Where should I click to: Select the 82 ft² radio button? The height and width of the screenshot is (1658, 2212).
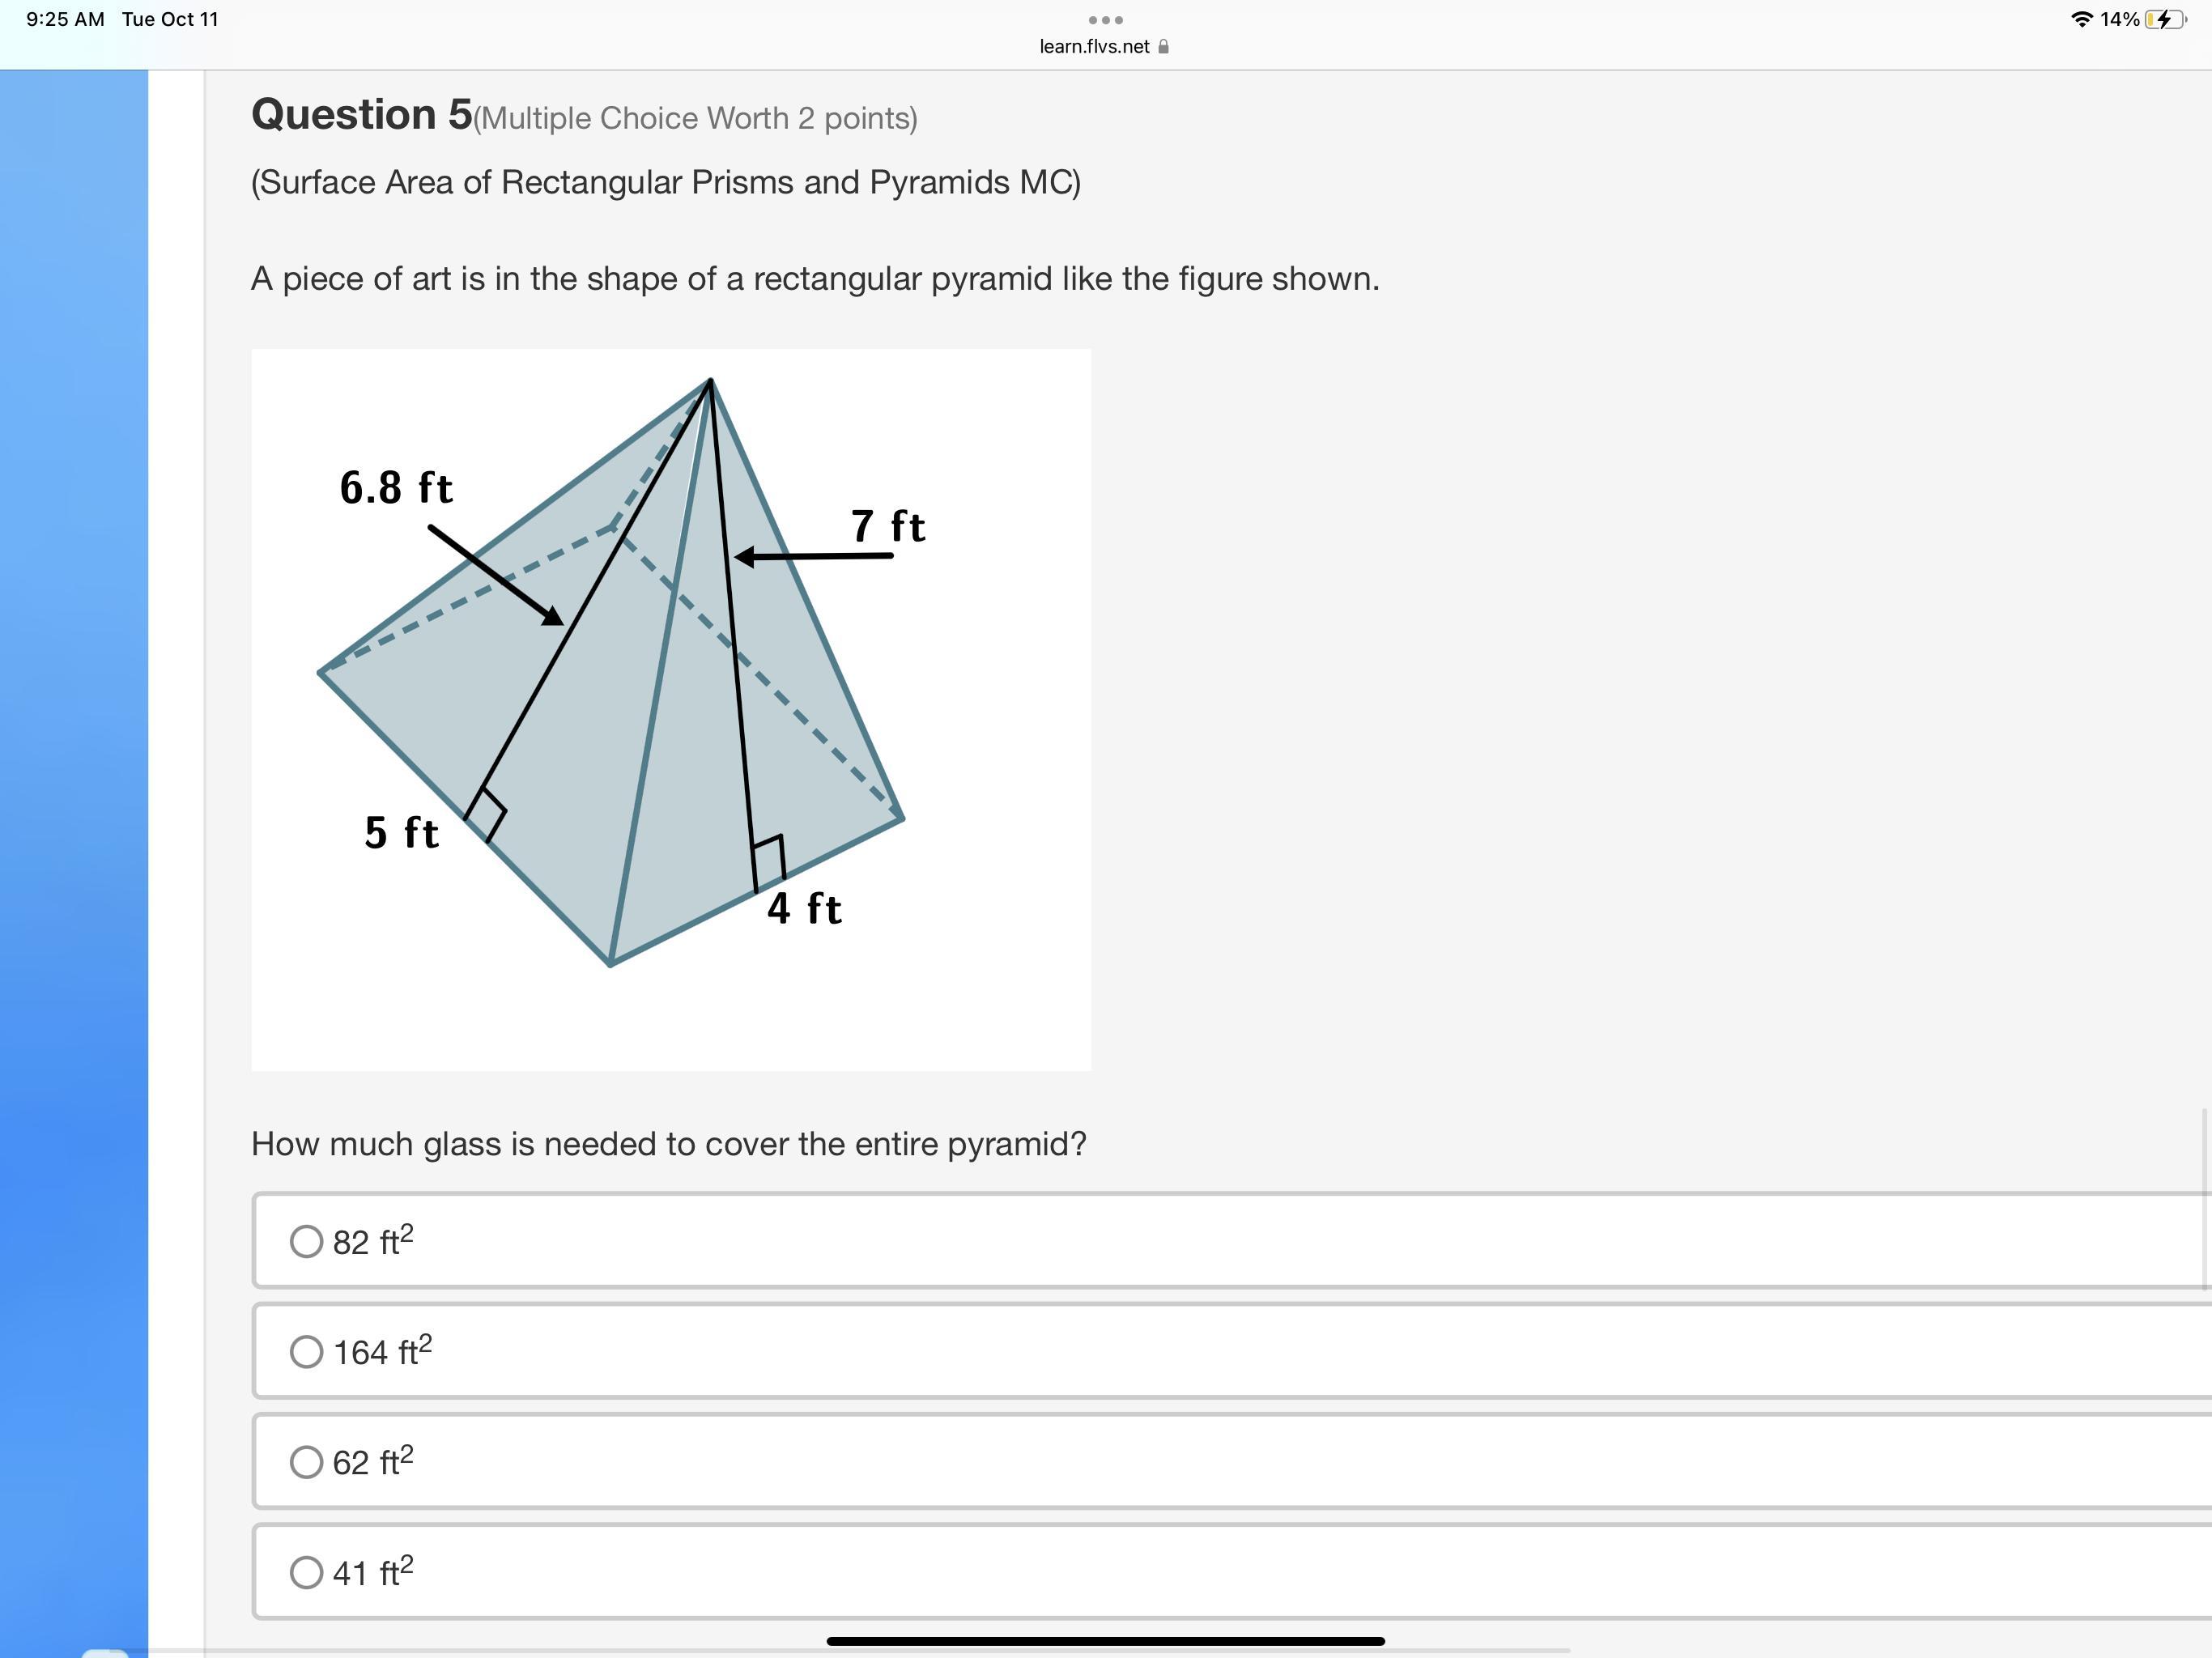pyautogui.click(x=306, y=1242)
